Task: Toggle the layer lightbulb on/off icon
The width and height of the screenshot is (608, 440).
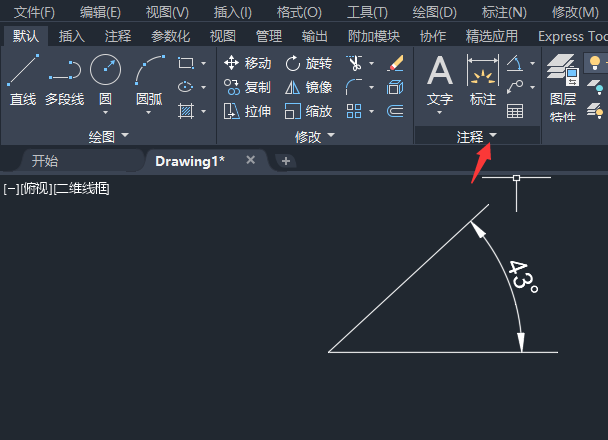Action: click(x=595, y=62)
